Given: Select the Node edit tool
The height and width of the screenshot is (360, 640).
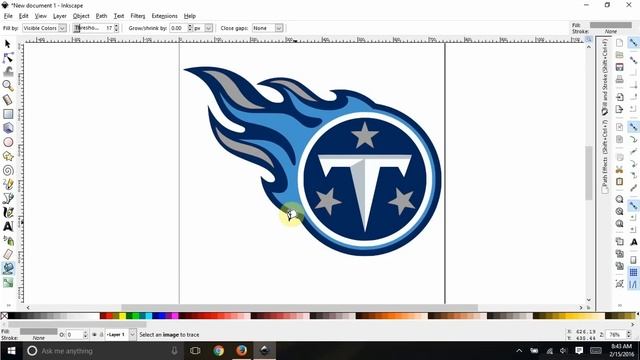Looking at the screenshot, I should [8, 58].
